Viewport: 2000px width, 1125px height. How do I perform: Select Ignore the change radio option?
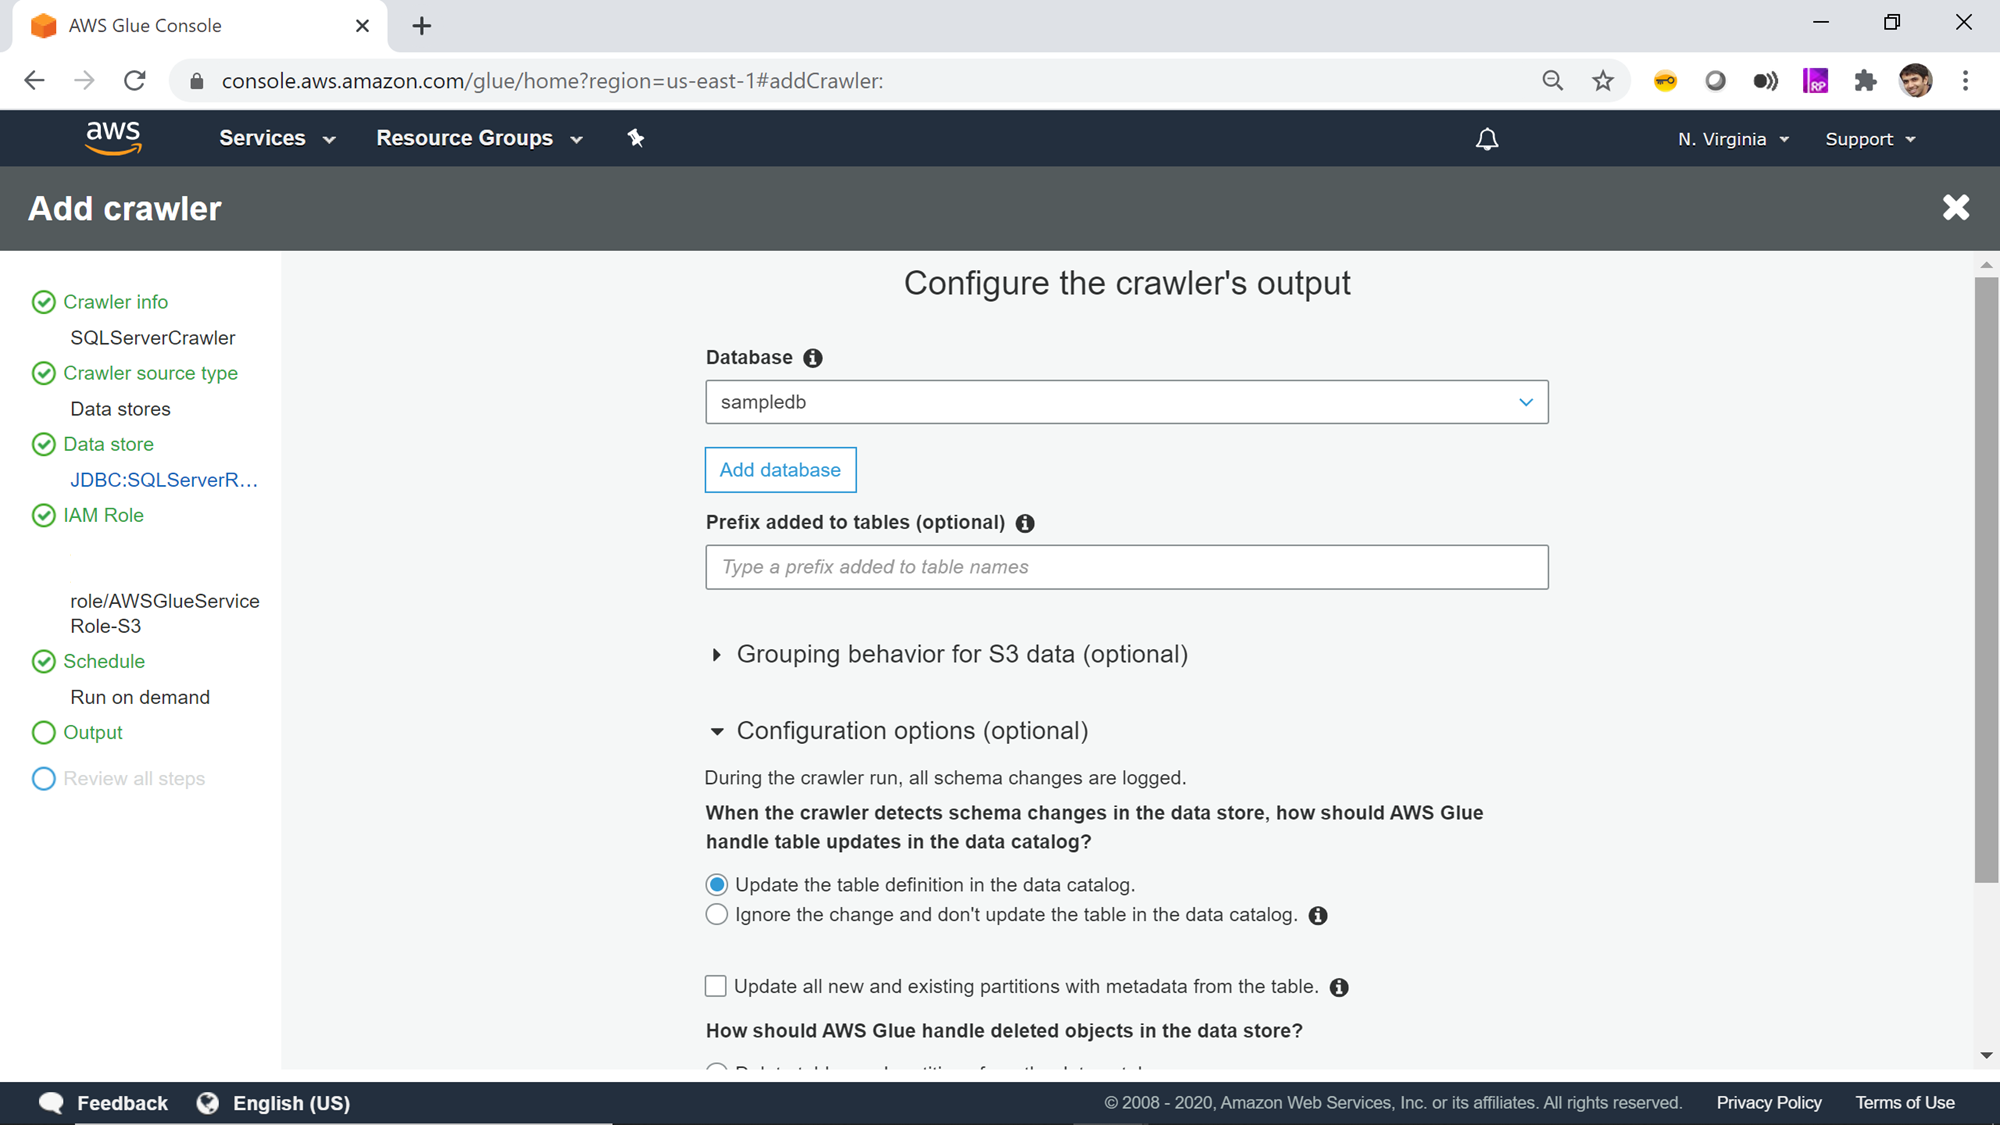pos(716,915)
